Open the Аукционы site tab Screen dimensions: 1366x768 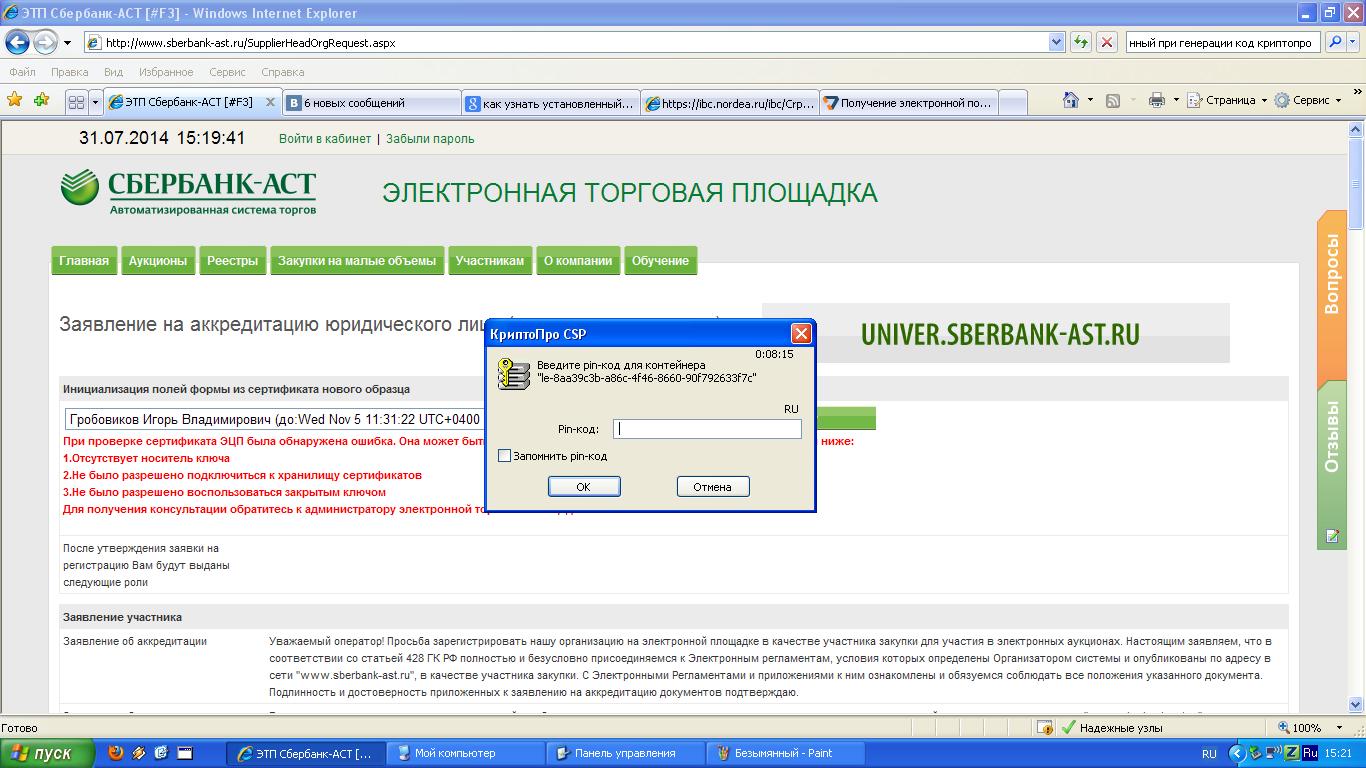point(158,261)
